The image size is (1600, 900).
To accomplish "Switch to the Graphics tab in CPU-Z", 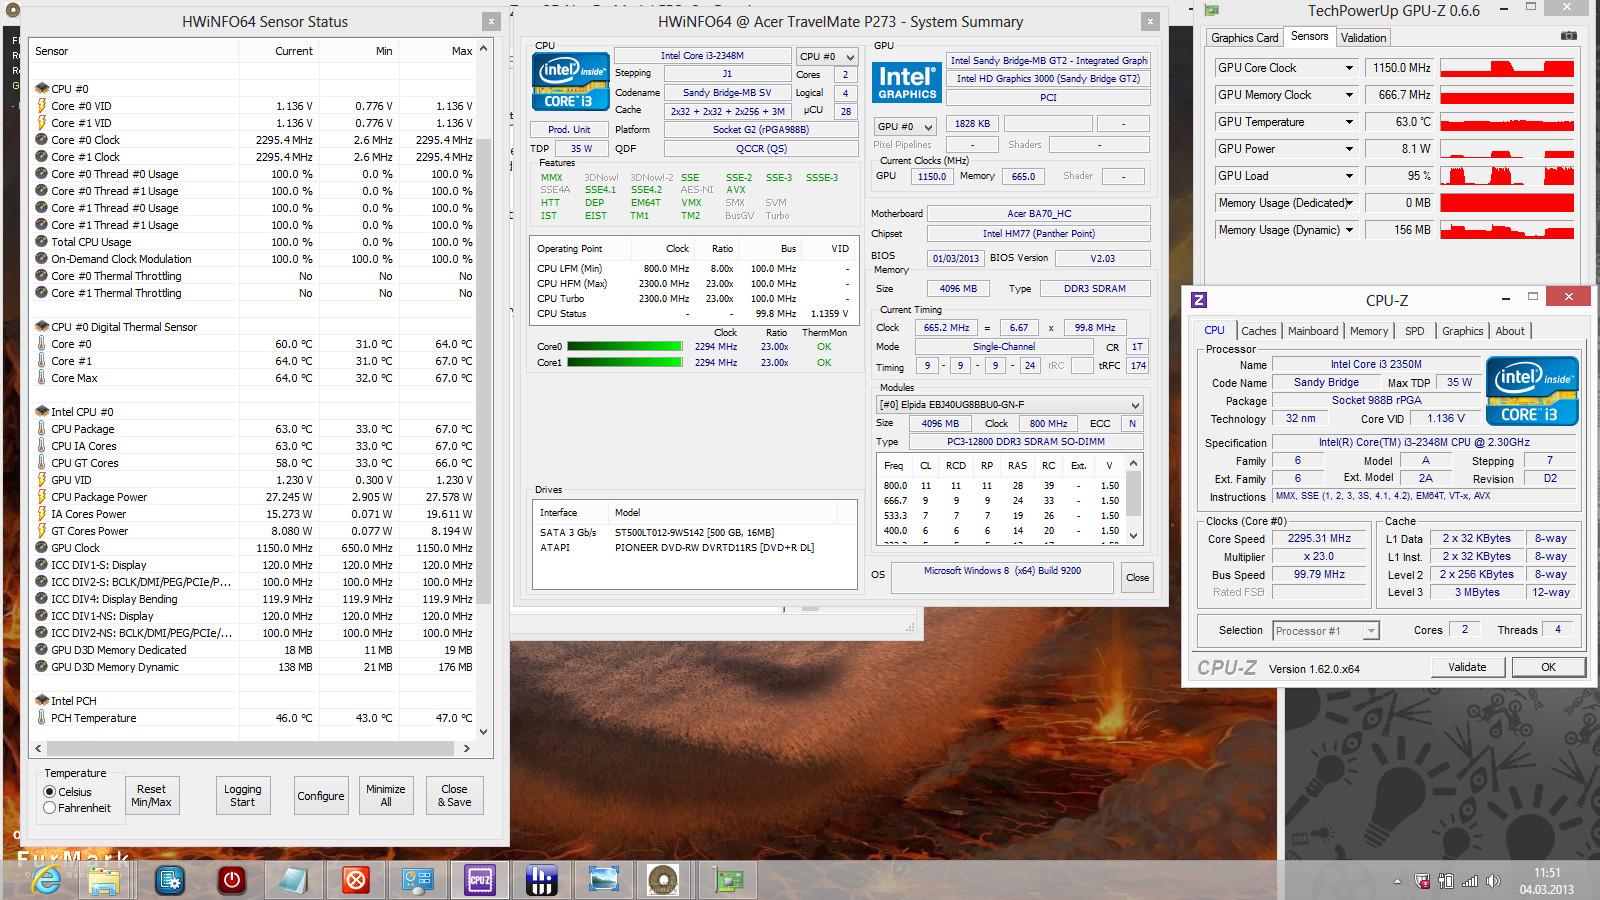I will [x=1462, y=331].
